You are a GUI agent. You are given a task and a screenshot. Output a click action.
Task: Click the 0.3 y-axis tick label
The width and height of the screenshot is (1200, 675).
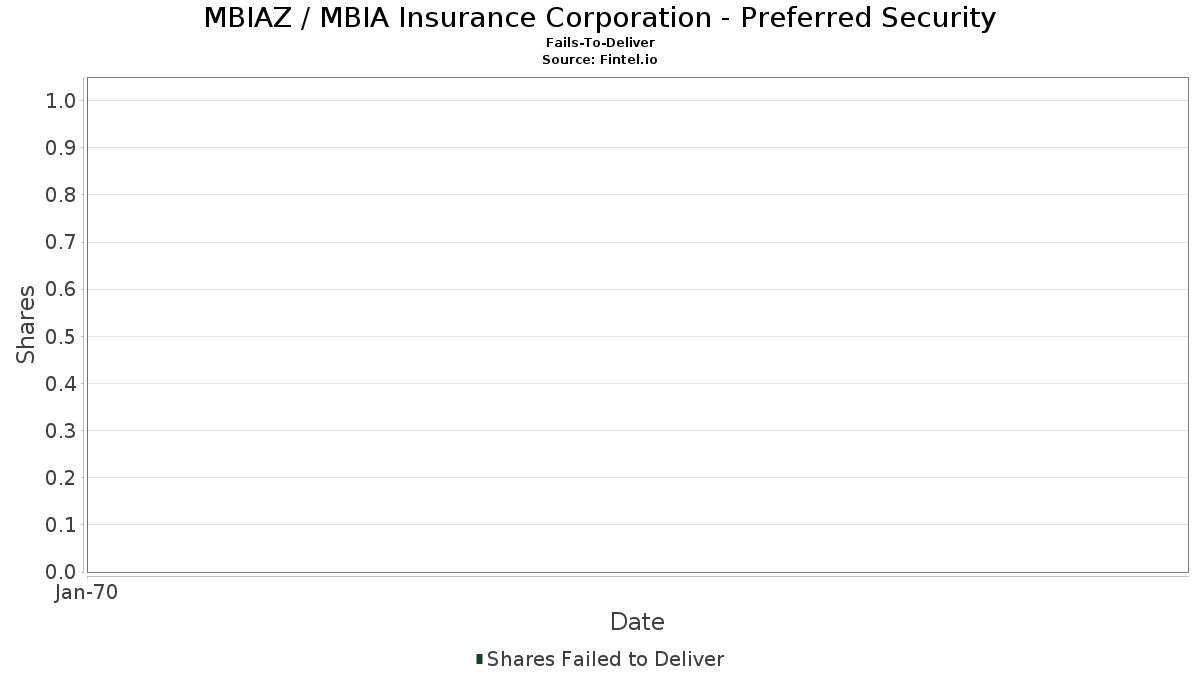pos(61,431)
